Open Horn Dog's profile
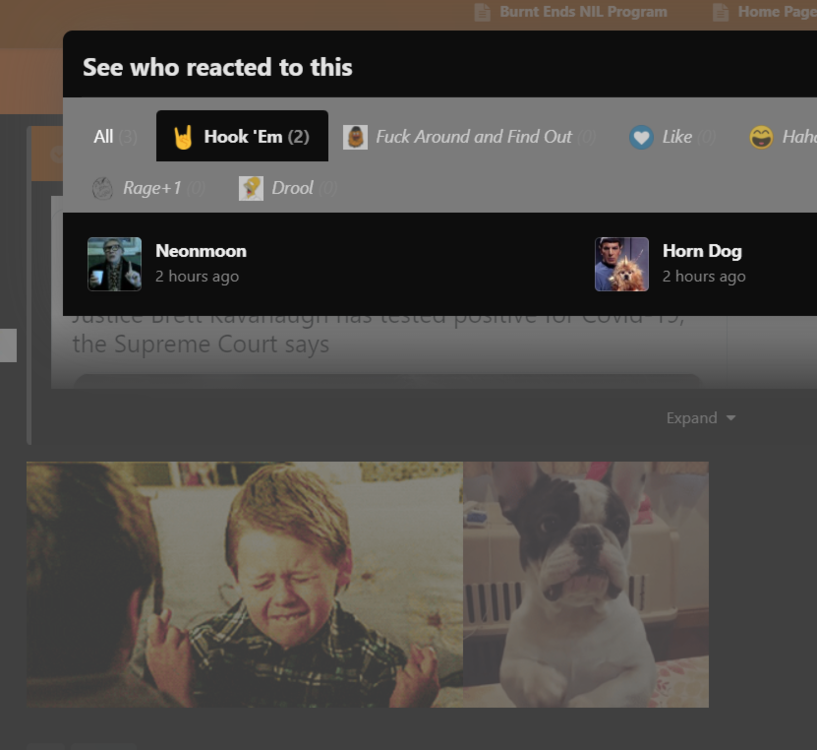817x750 pixels. click(x=702, y=251)
